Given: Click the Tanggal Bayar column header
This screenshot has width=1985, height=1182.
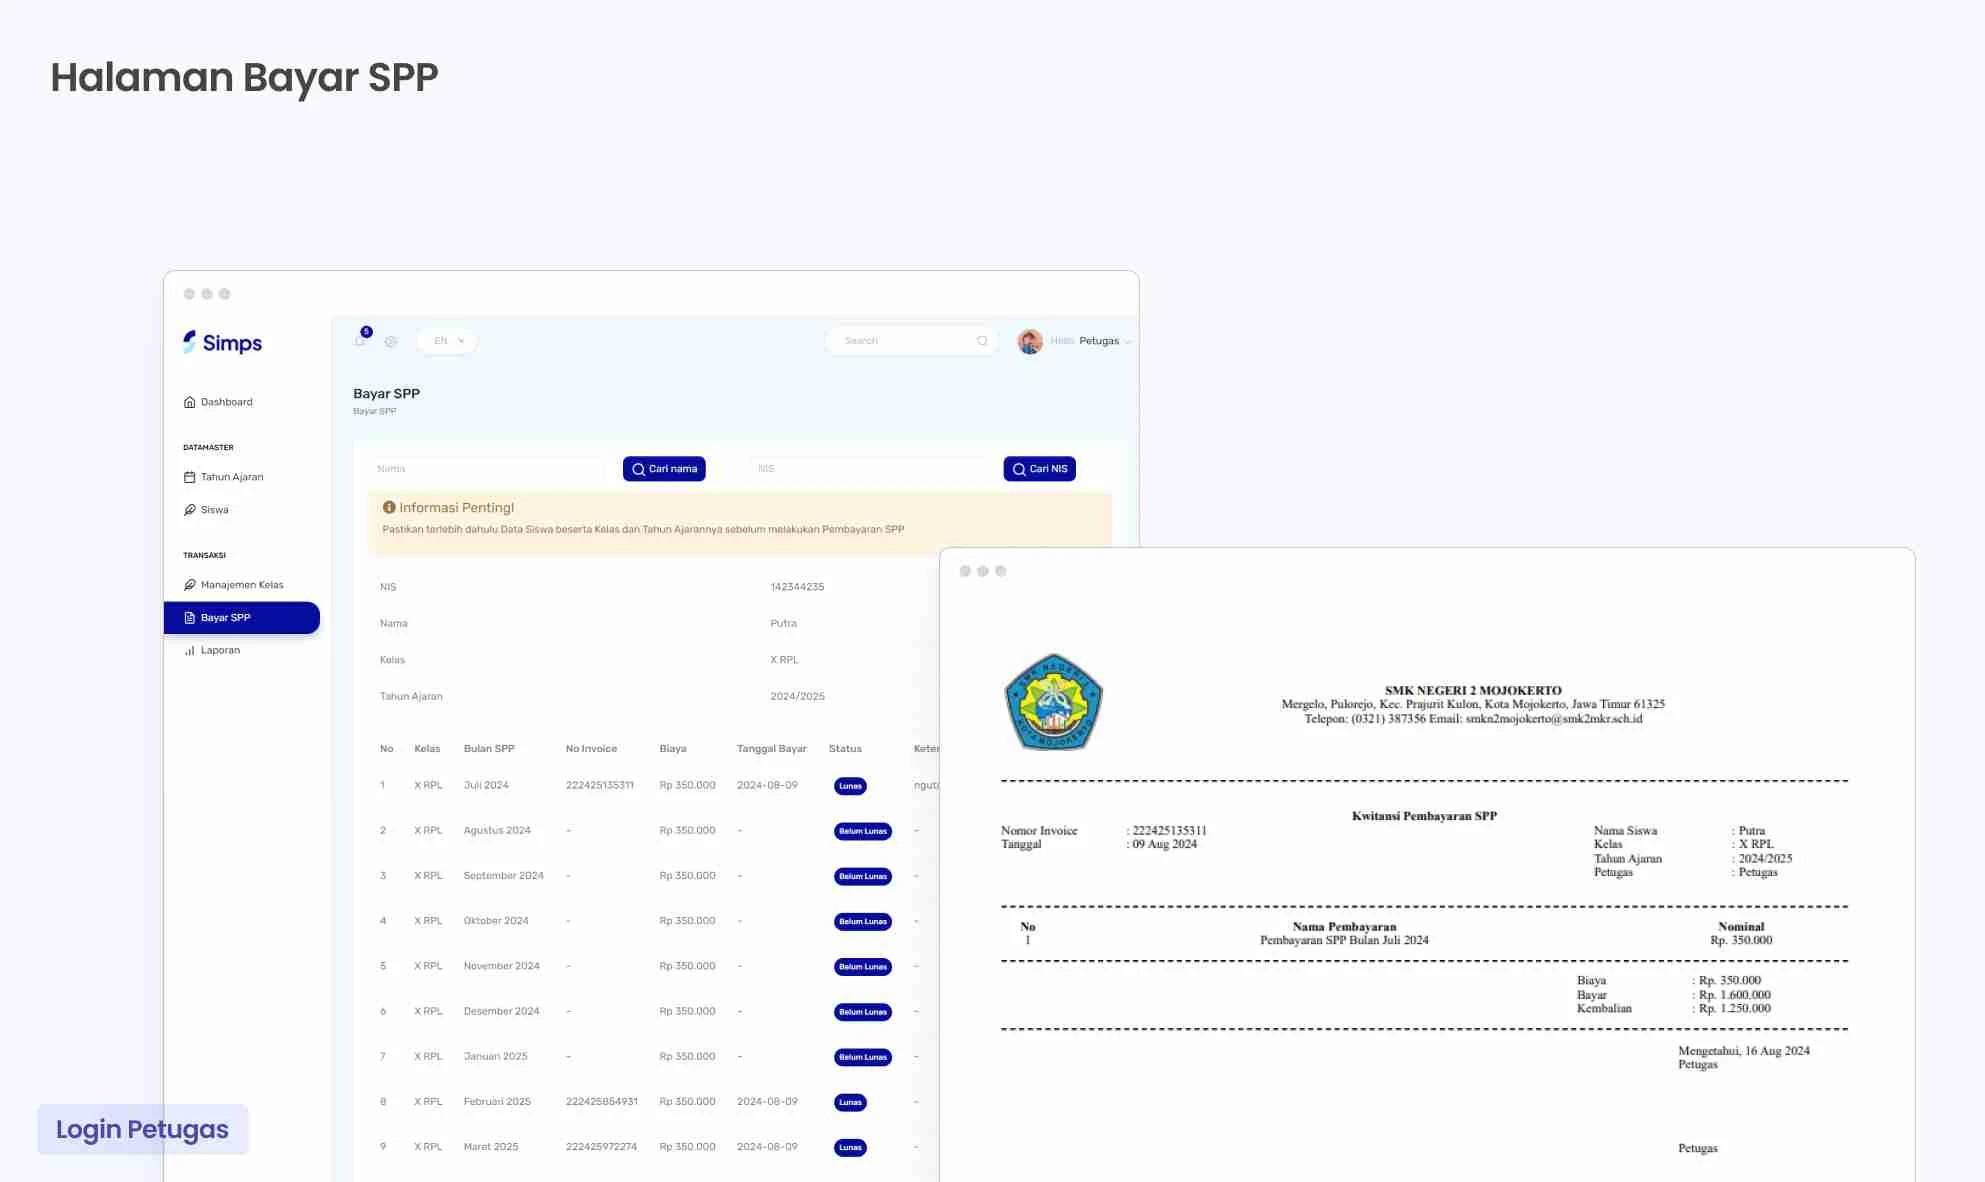Looking at the screenshot, I should pyautogui.click(x=771, y=748).
